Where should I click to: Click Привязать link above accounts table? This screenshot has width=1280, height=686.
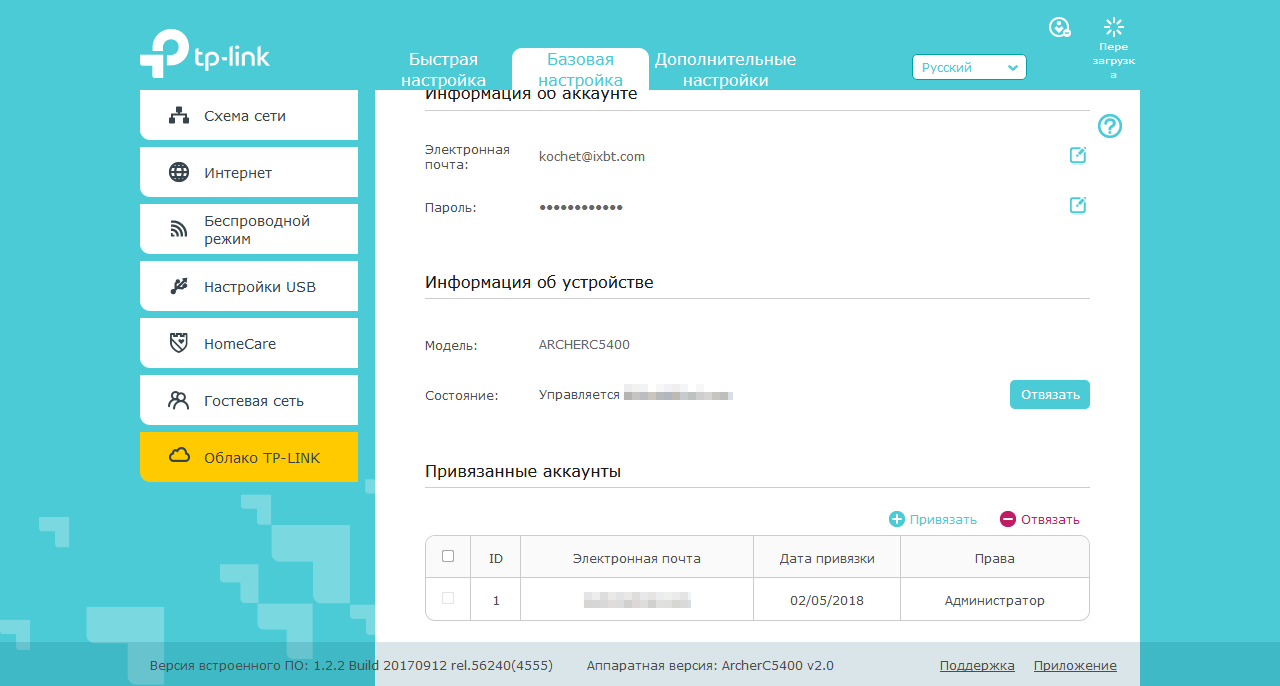[x=943, y=519]
